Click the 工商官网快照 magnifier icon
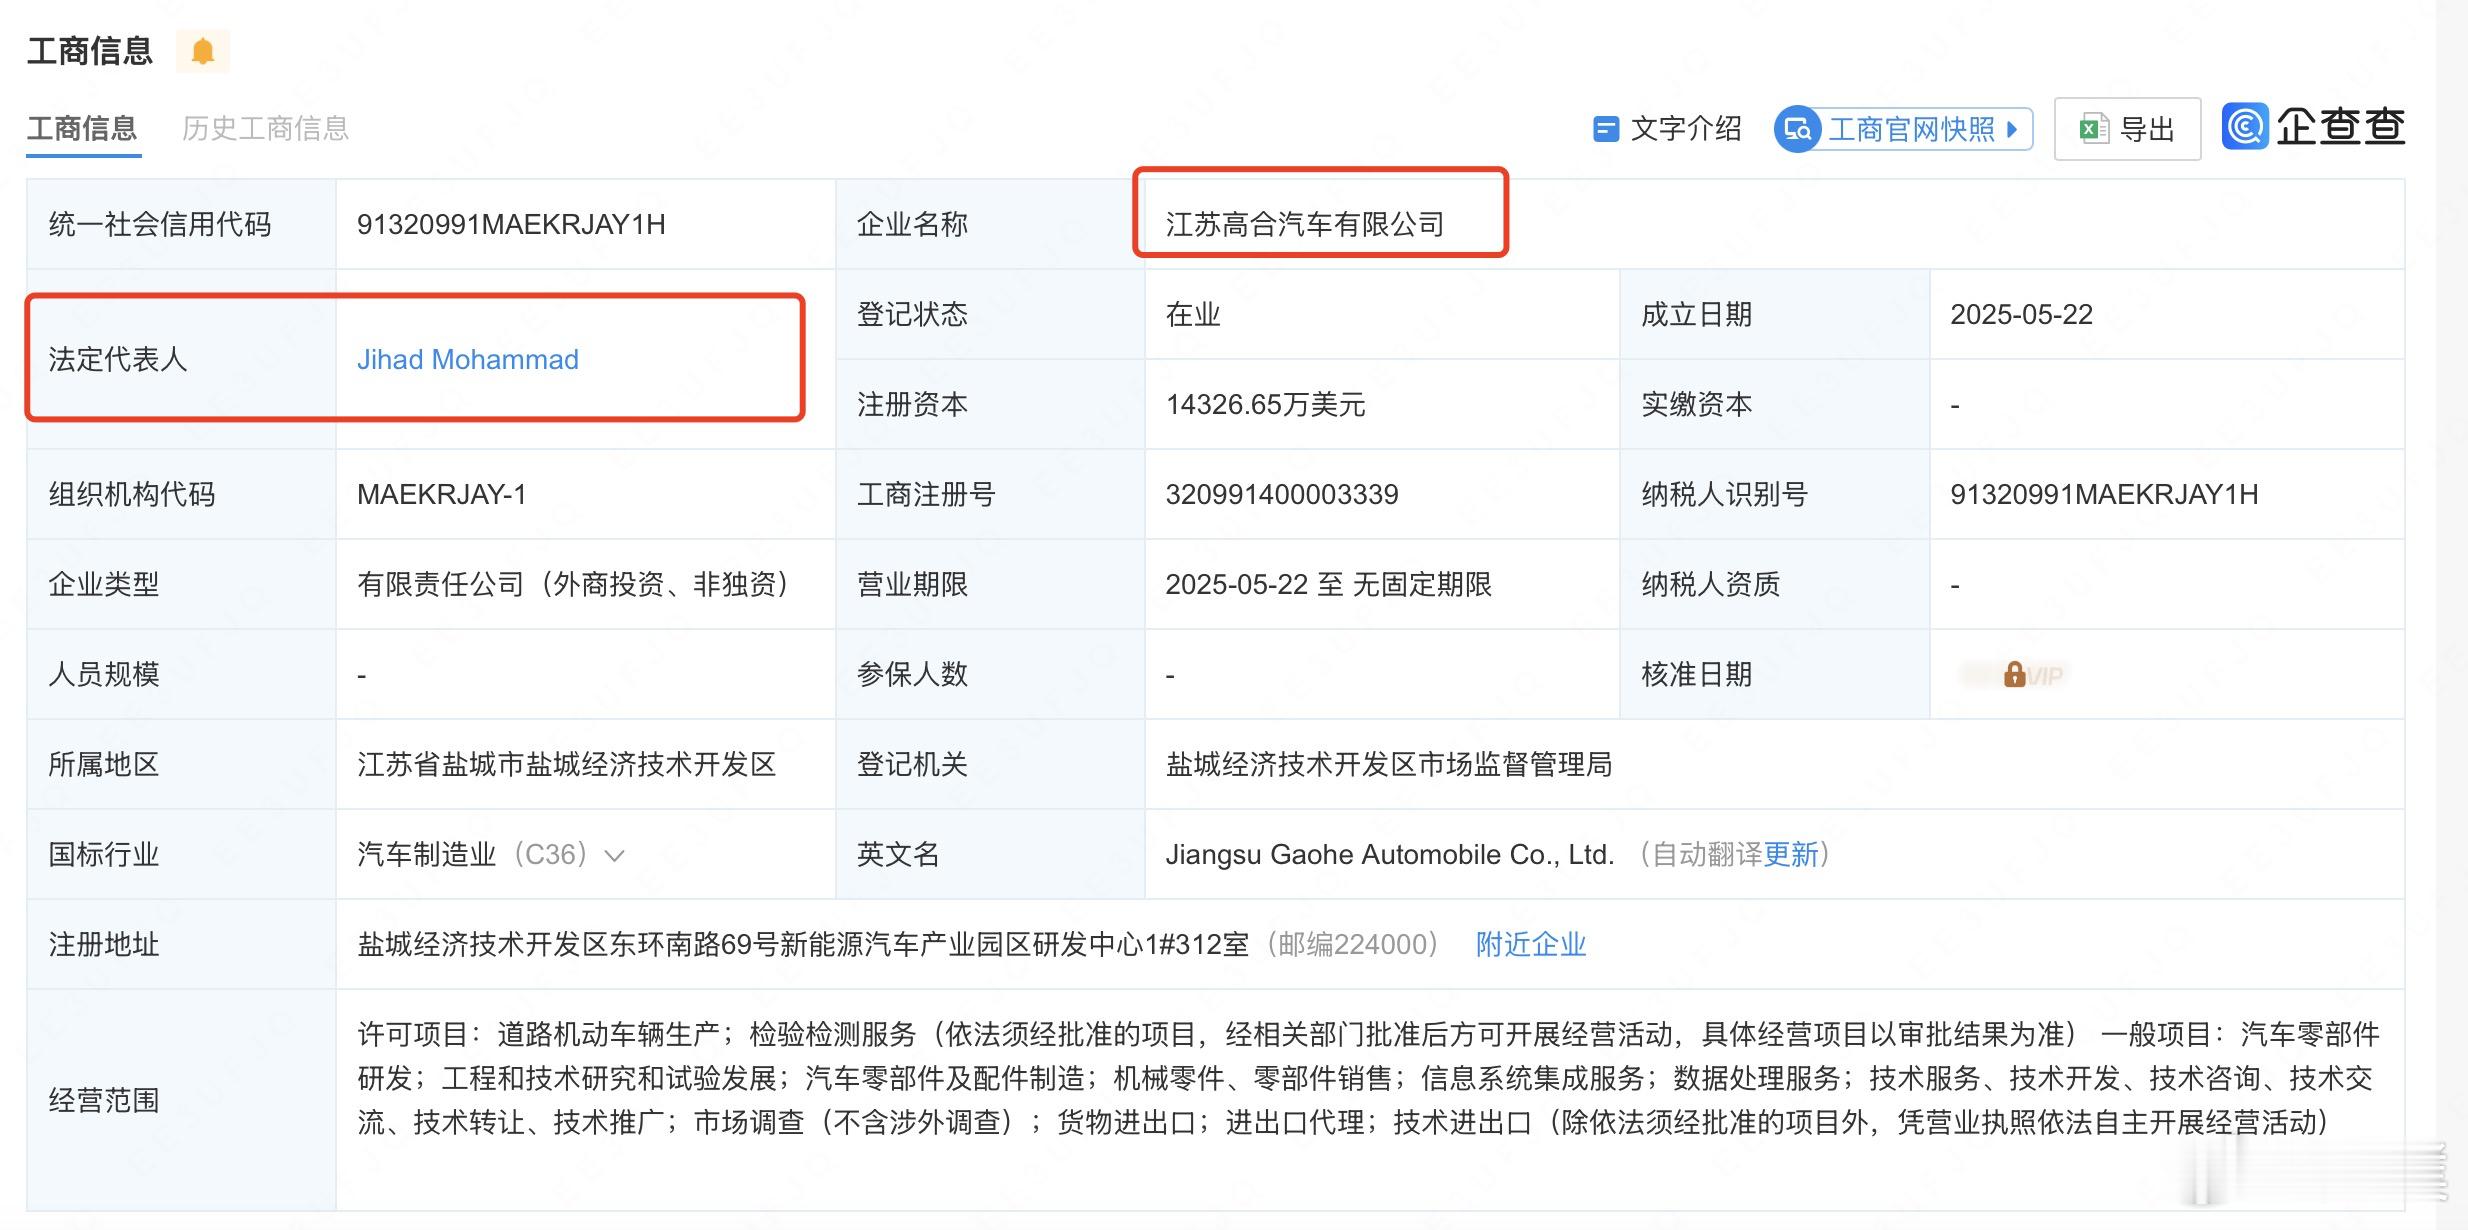The image size is (2468, 1230). pyautogui.click(x=1797, y=129)
